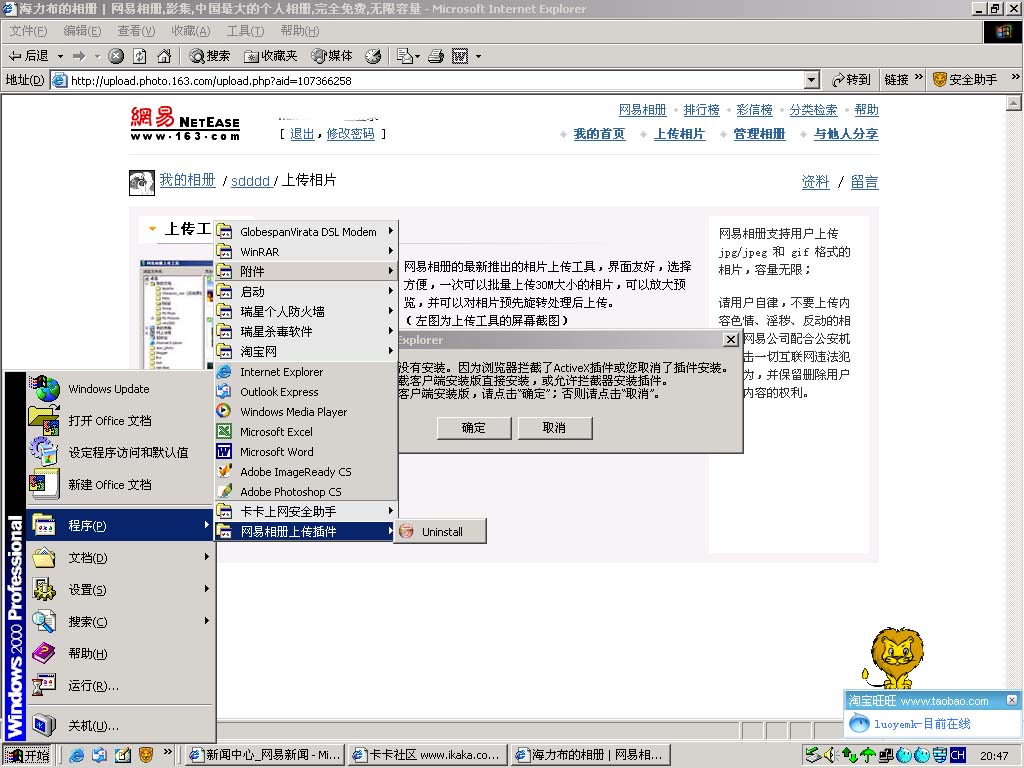Click 关机(U)... in the Start menu
The image size is (1024, 768).
point(120,726)
